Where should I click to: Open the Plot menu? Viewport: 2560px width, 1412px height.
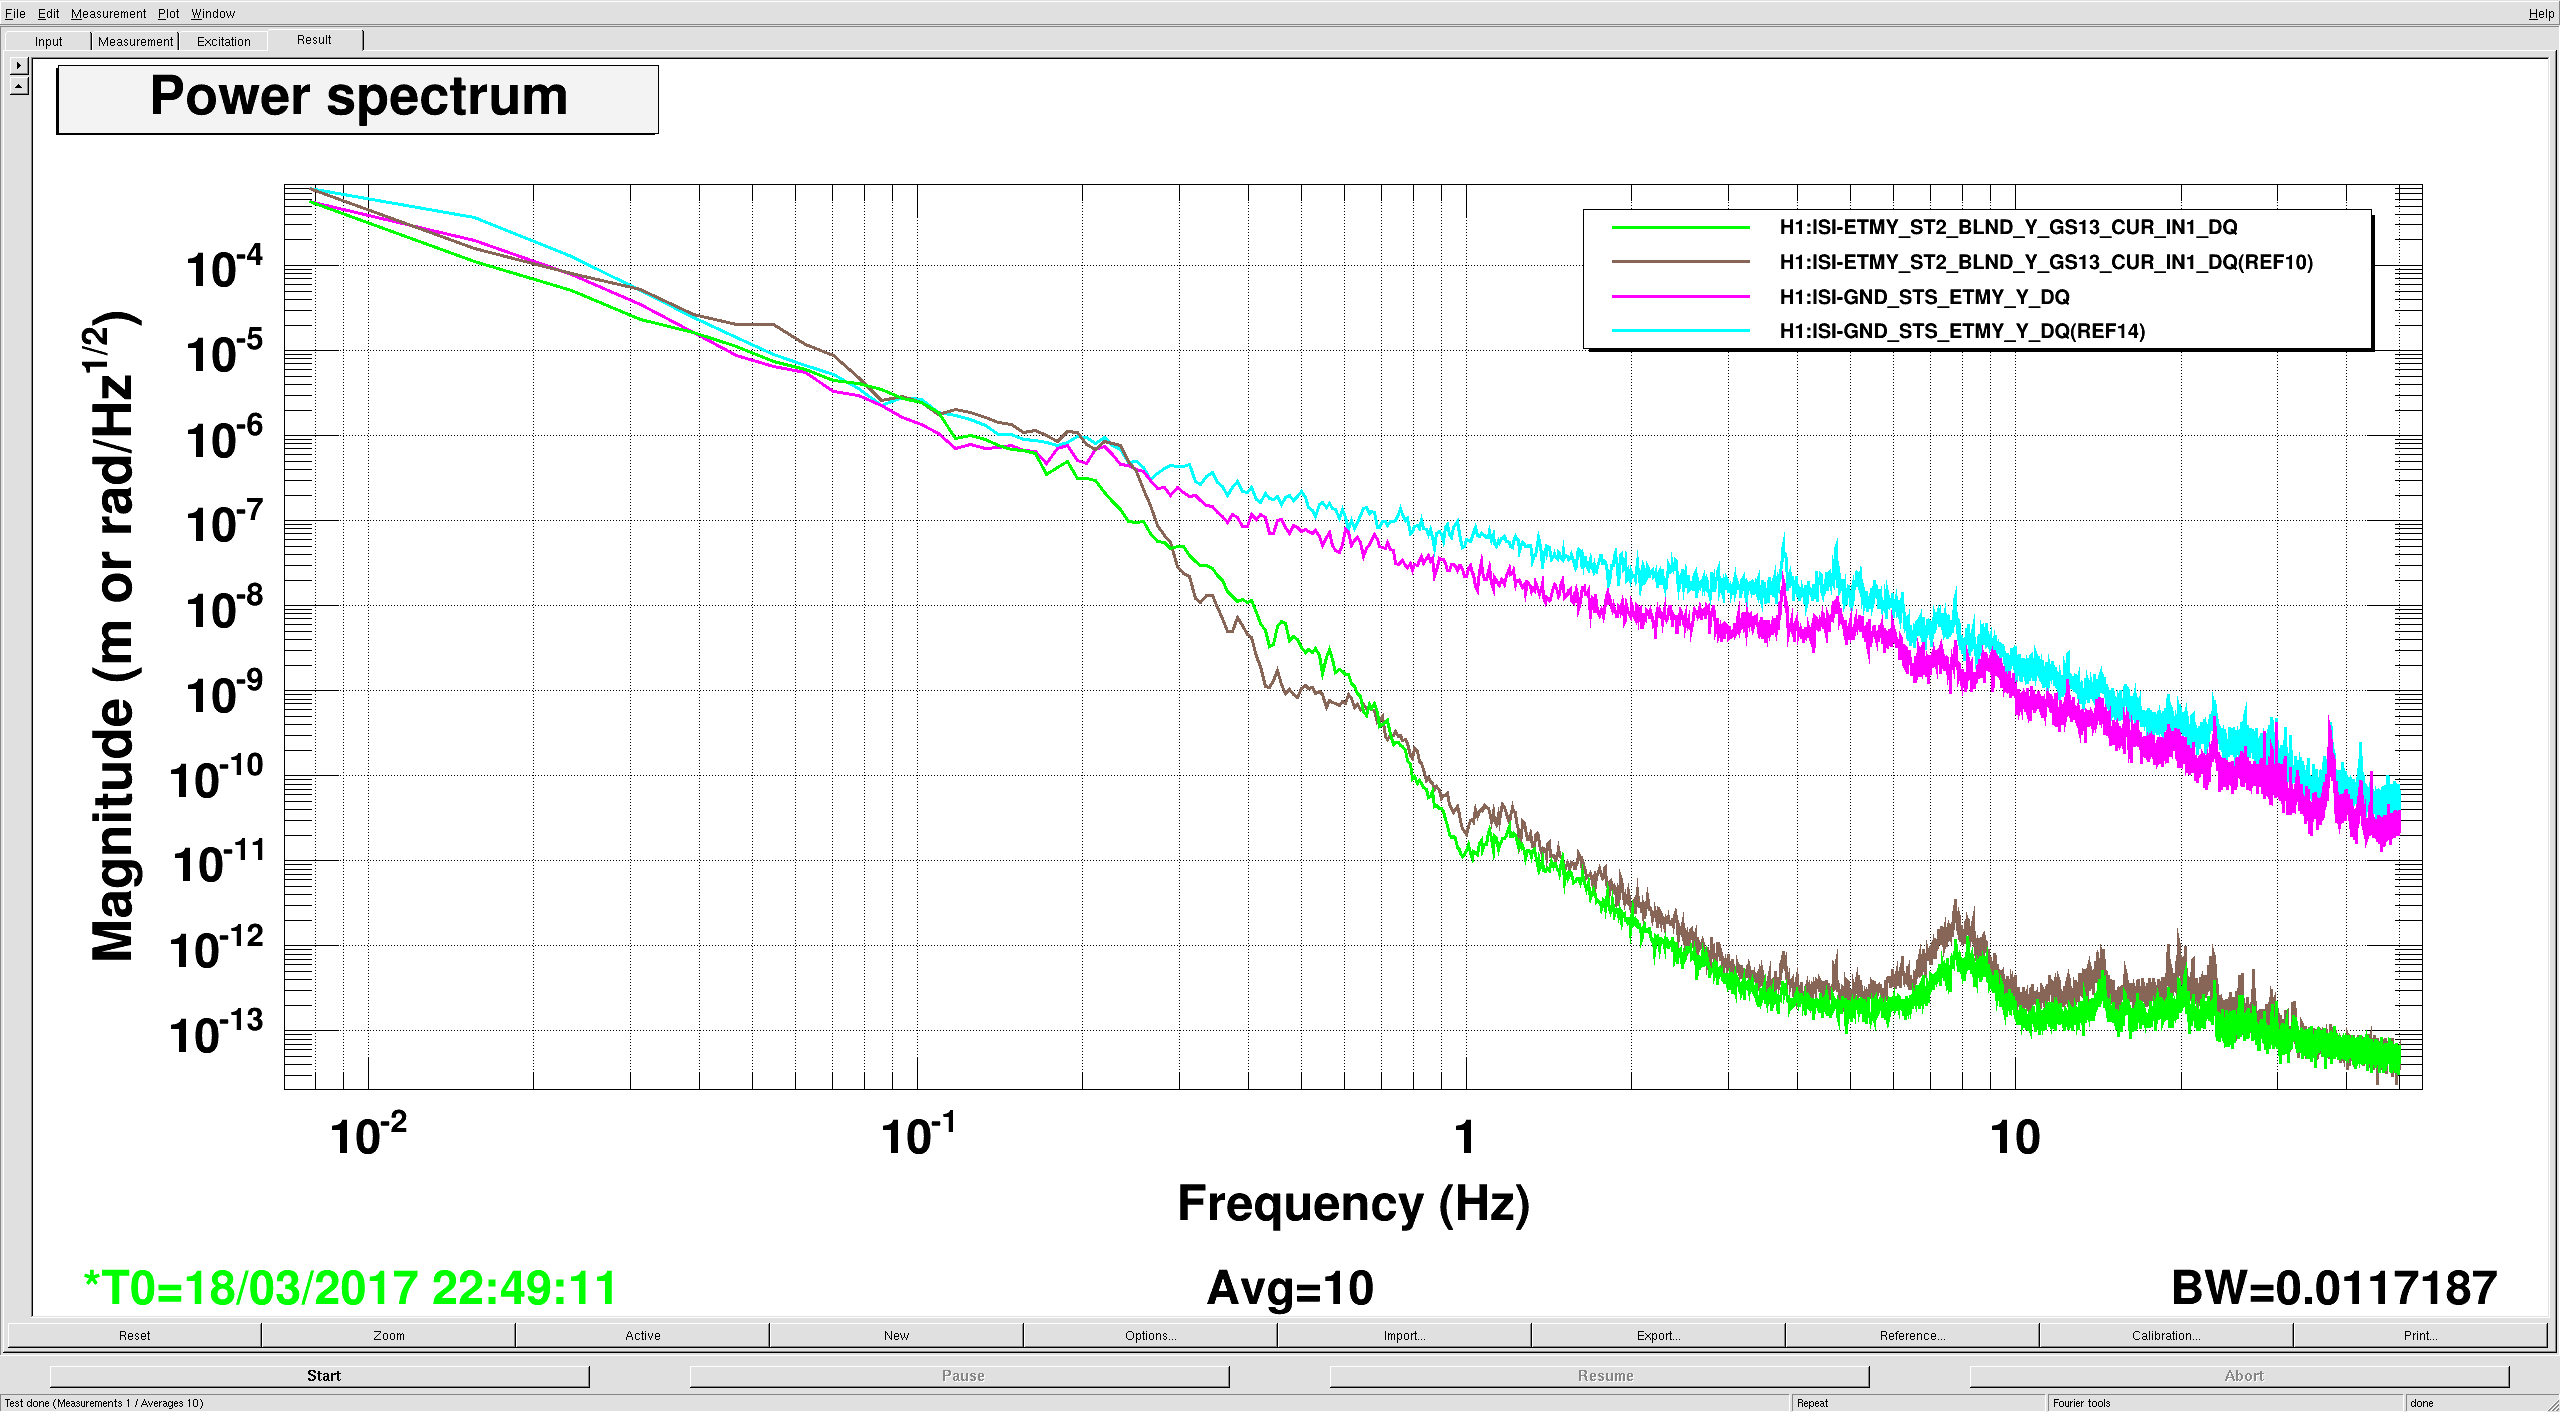[168, 13]
